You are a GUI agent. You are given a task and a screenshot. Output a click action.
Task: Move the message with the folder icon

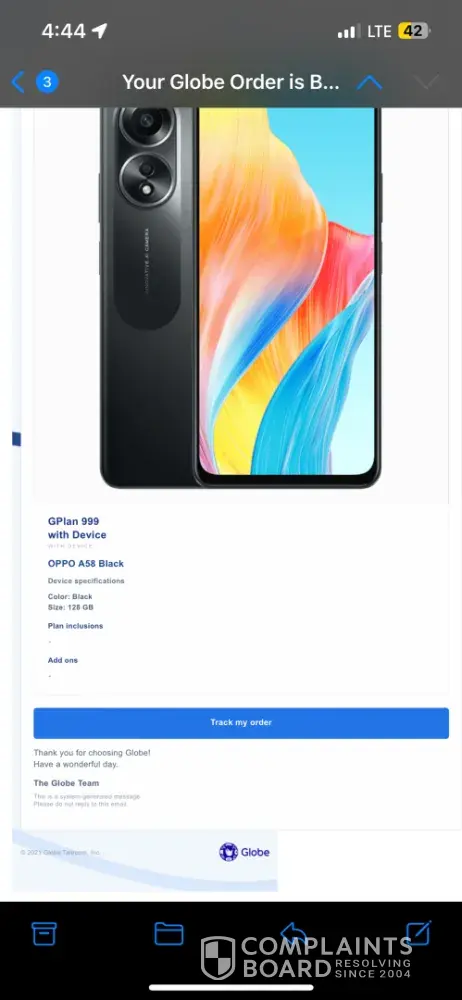(169, 934)
